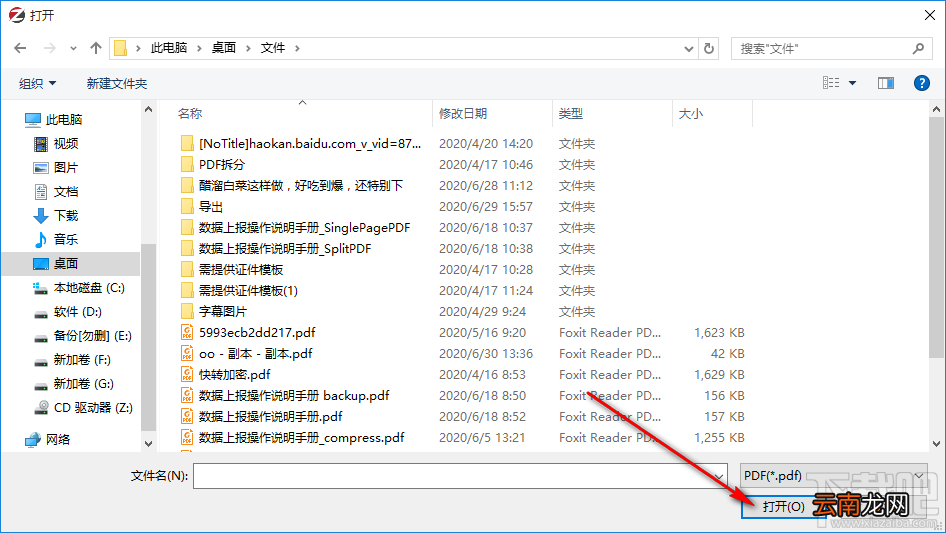
Task: Close the 打开 dialog window
Action: pos(930,15)
